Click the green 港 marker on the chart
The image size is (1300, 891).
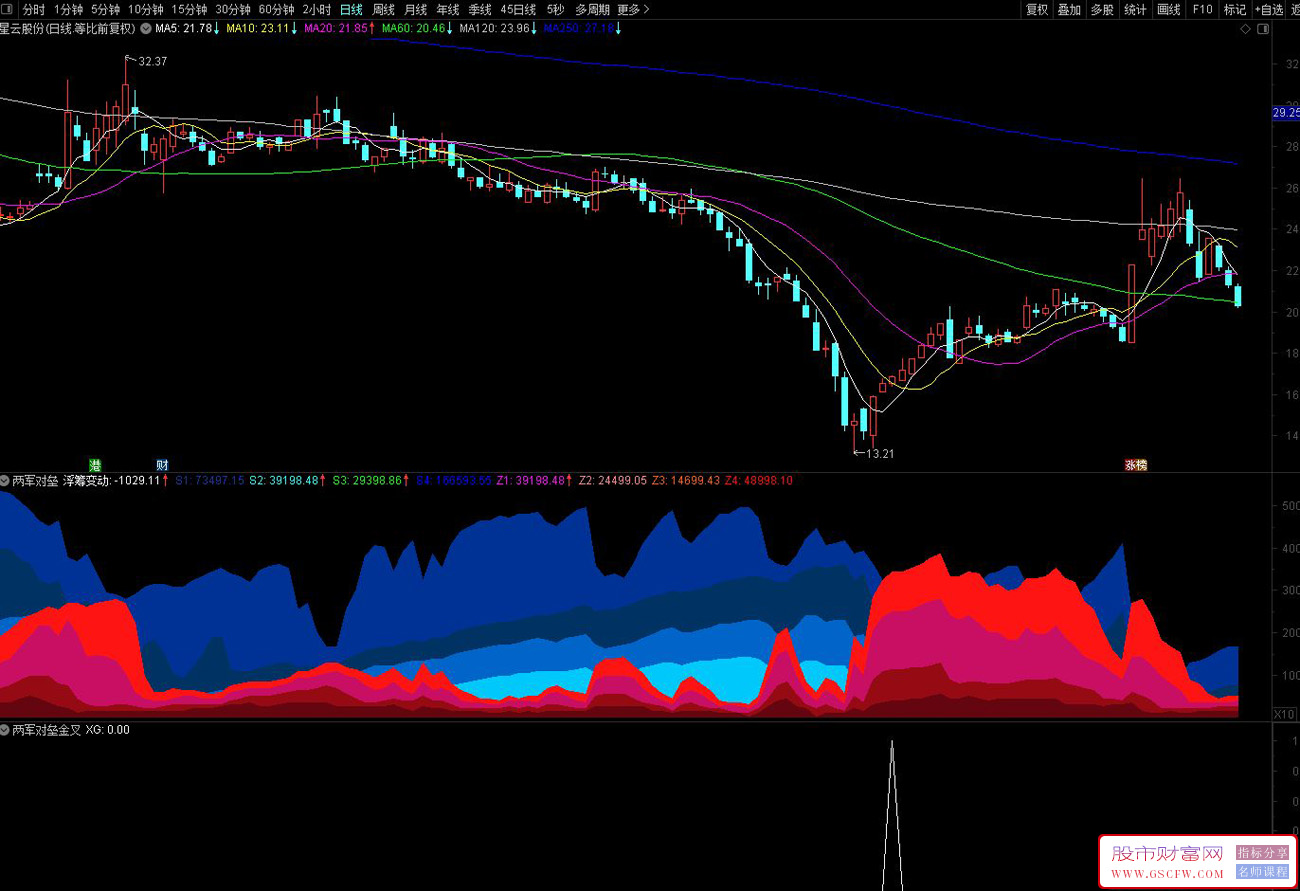click(96, 465)
